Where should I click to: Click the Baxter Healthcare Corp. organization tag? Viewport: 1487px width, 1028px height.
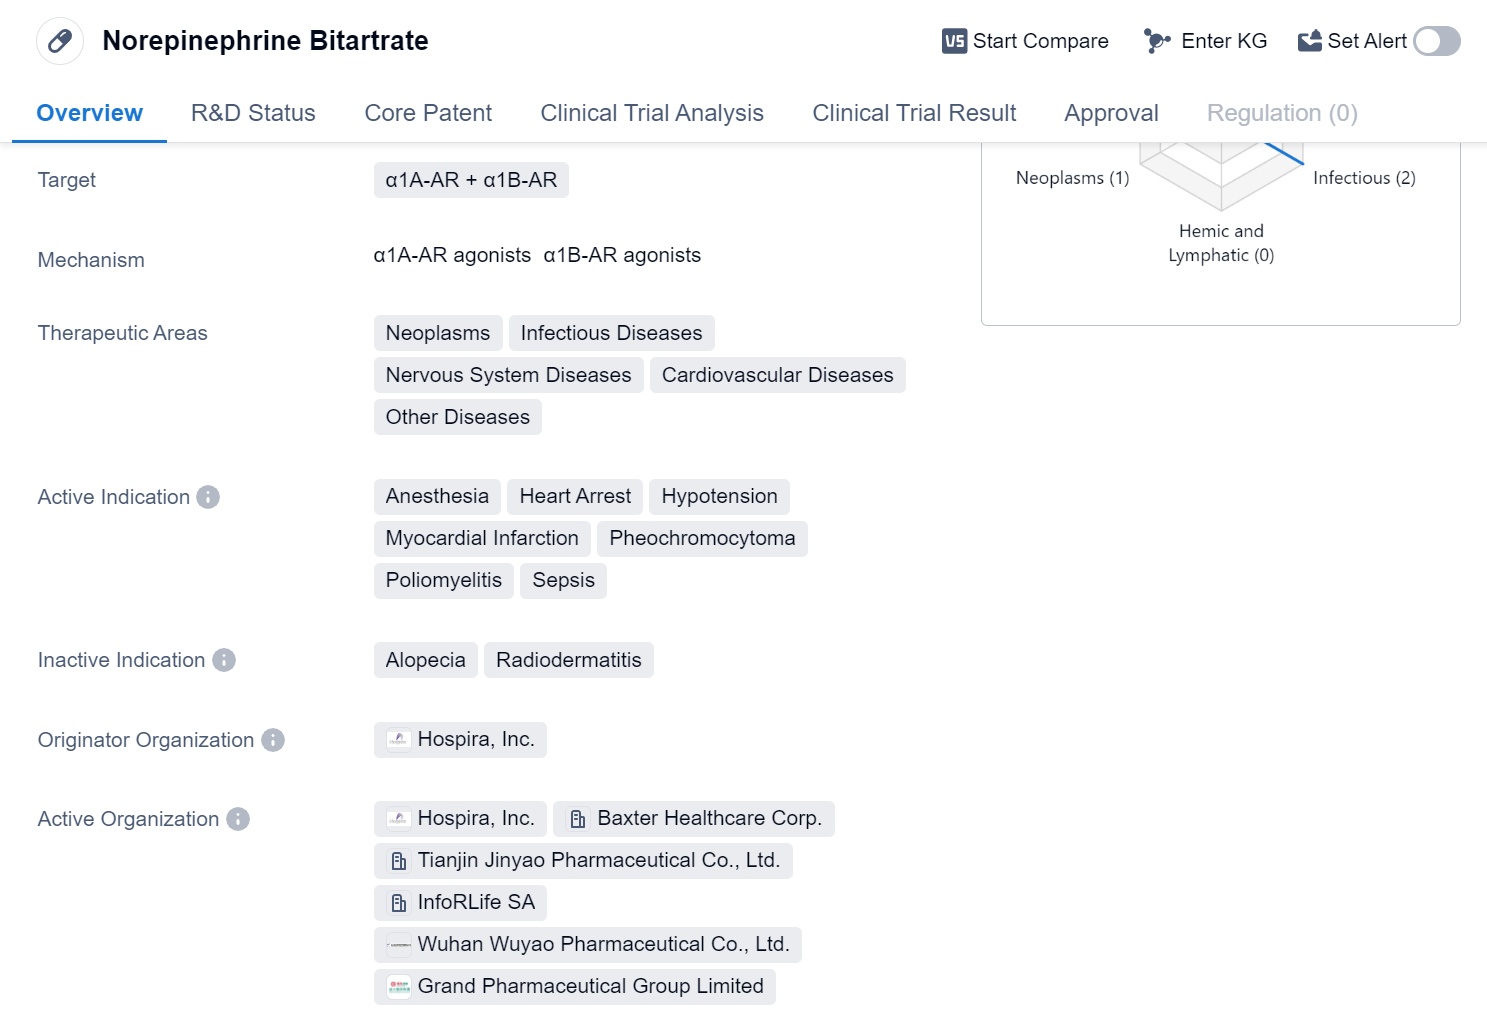pyautogui.click(x=694, y=819)
